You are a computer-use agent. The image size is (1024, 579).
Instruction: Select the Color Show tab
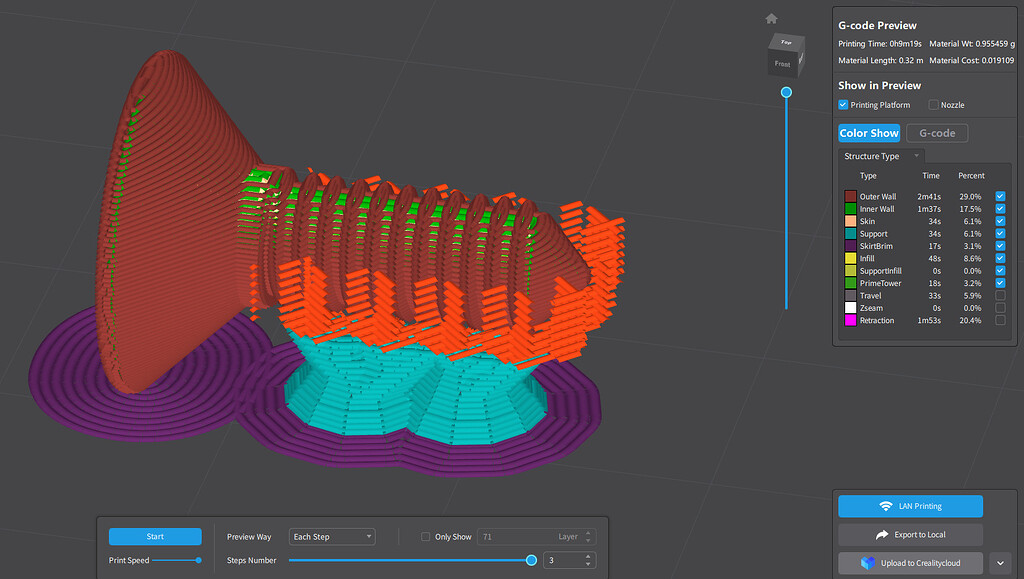(868, 132)
